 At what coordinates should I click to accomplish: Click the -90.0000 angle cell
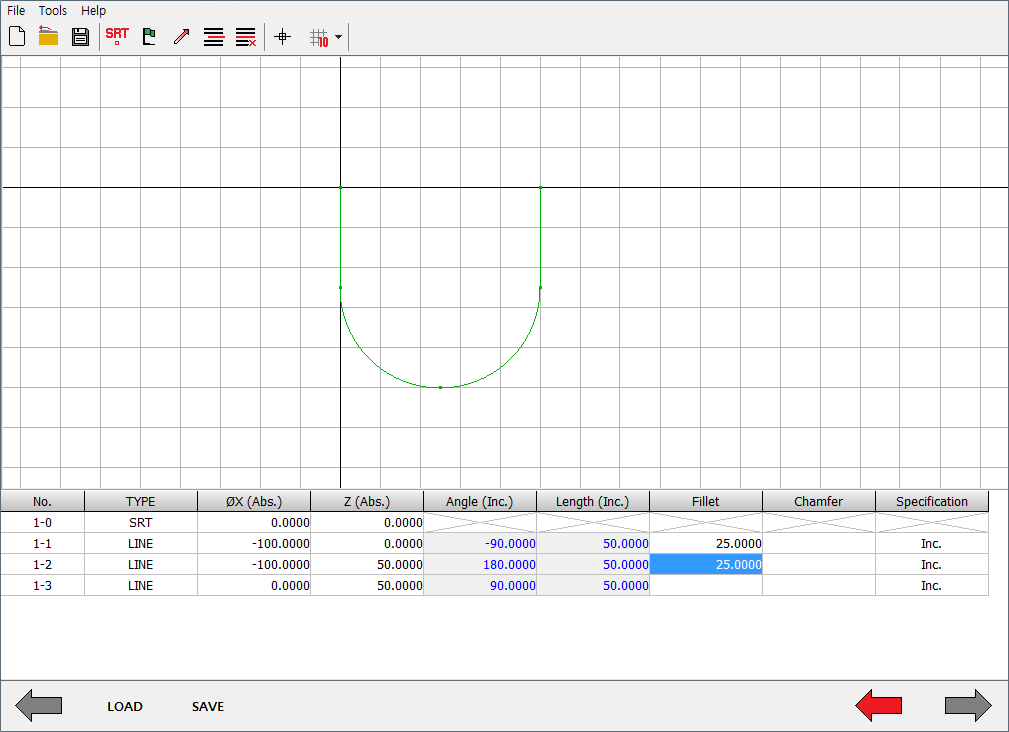tap(480, 544)
